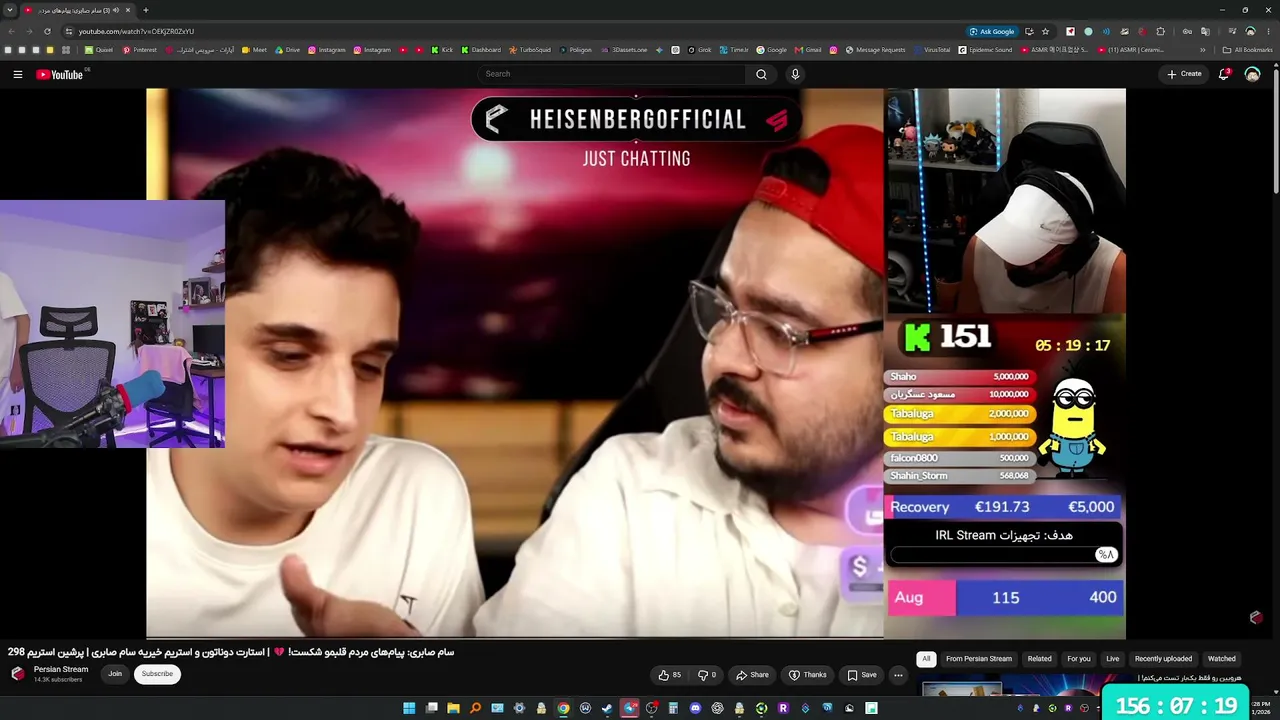Open the Create menu on YouTube
Viewport: 1280px width, 720px height.
click(x=1184, y=74)
